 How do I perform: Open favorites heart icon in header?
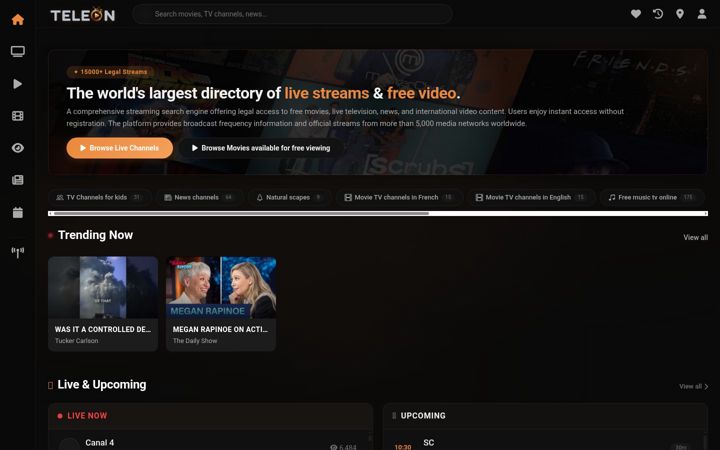tap(636, 14)
